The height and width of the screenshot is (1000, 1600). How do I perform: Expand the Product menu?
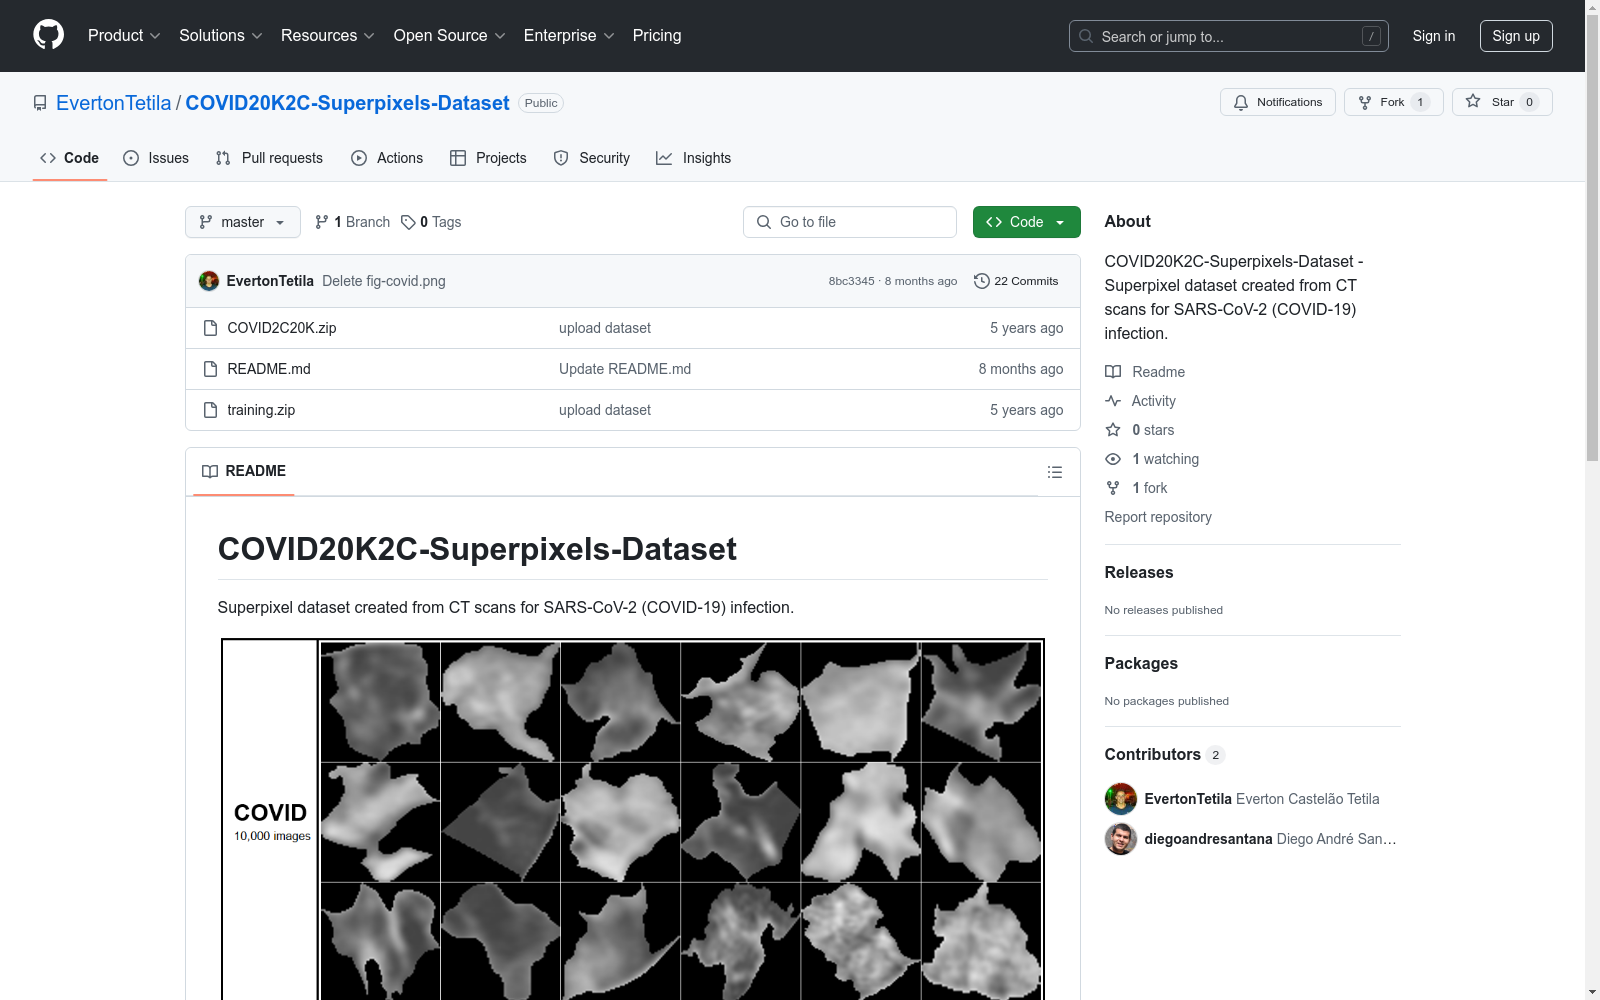pos(124,36)
